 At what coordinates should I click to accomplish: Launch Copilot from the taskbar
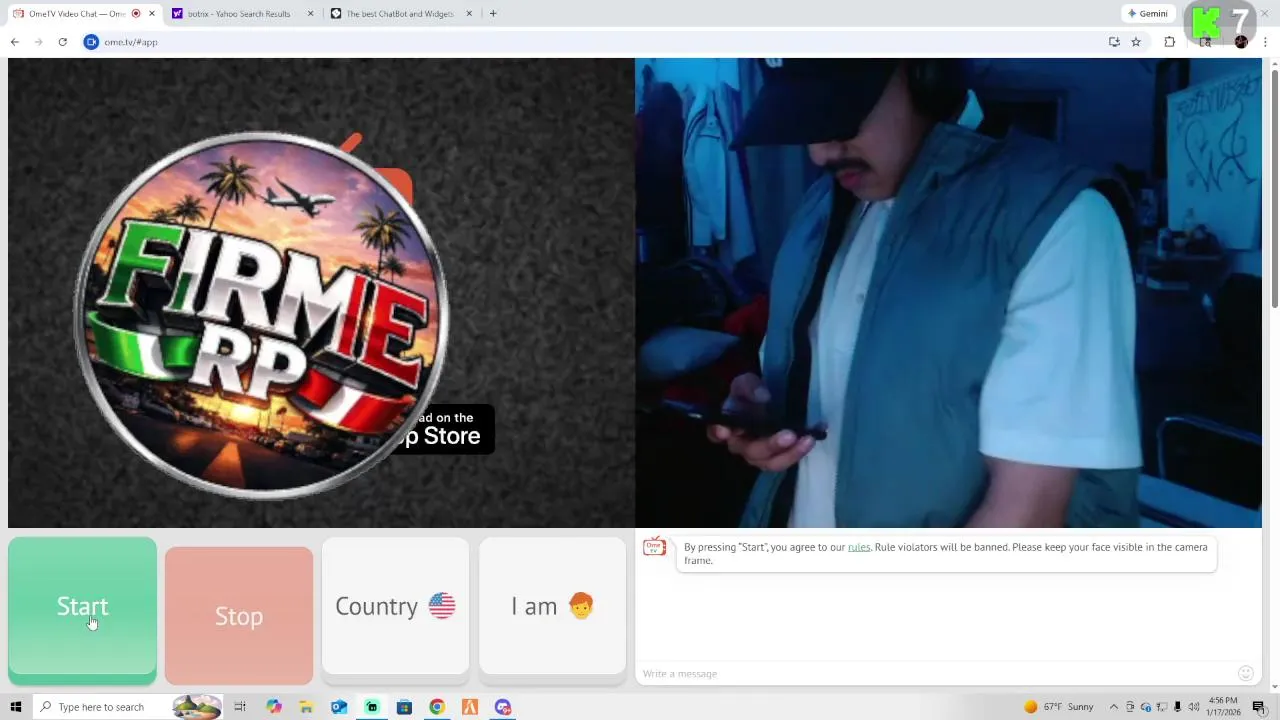pyautogui.click(x=274, y=707)
